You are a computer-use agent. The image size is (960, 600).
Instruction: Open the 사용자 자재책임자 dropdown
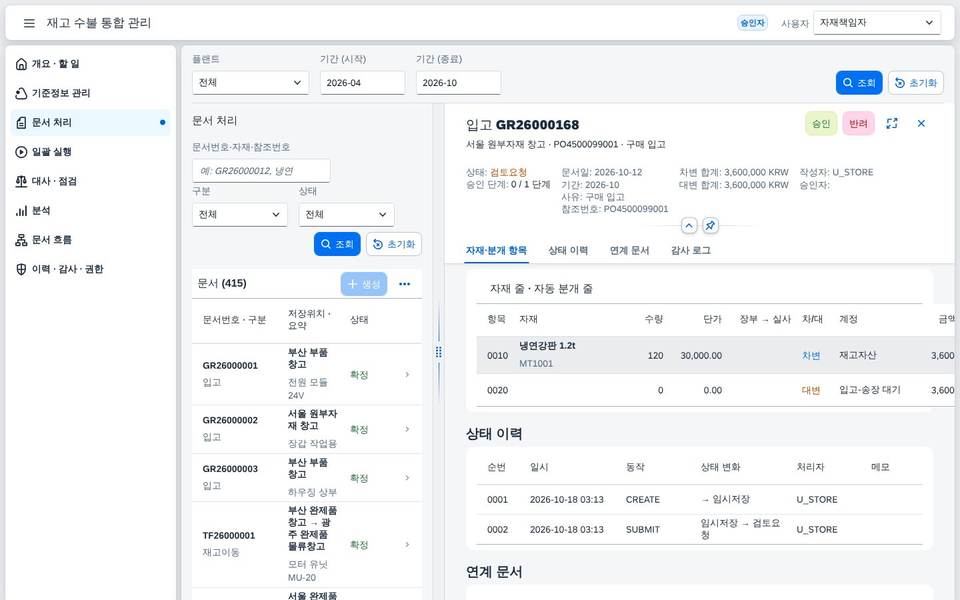pyautogui.click(x=877, y=23)
